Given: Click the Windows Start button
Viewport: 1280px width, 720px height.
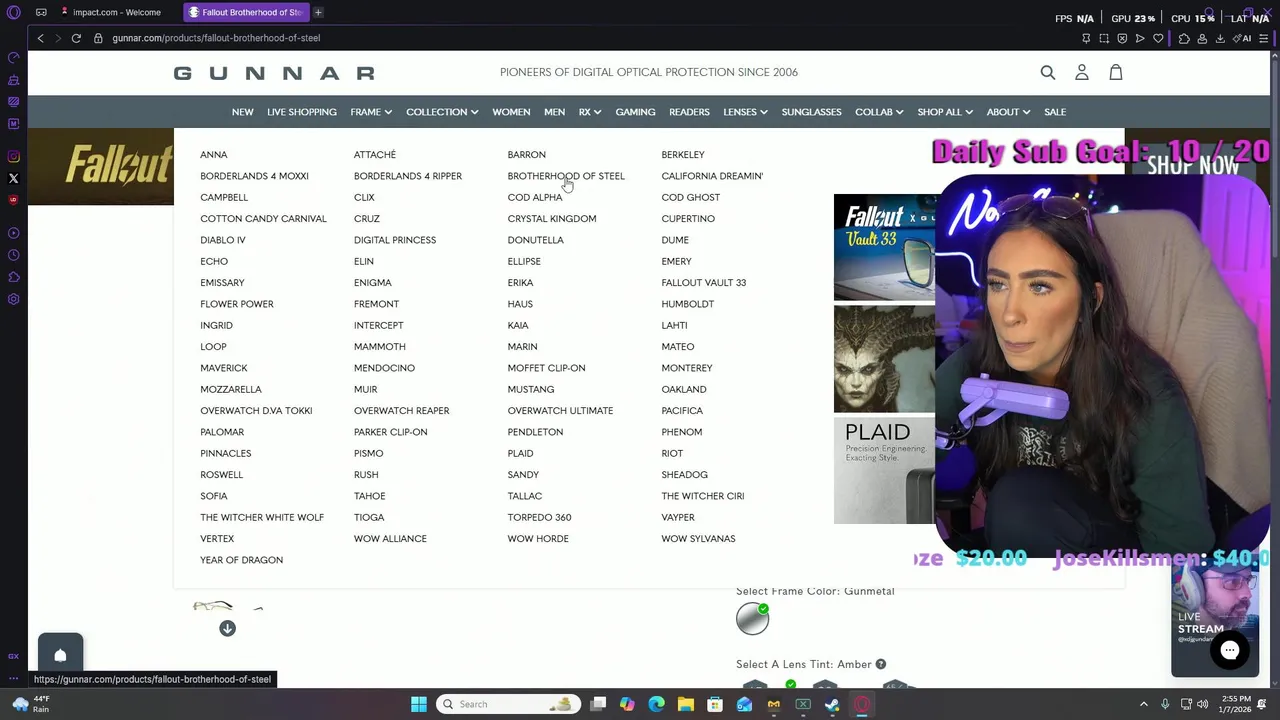Looking at the screenshot, I should [x=419, y=704].
